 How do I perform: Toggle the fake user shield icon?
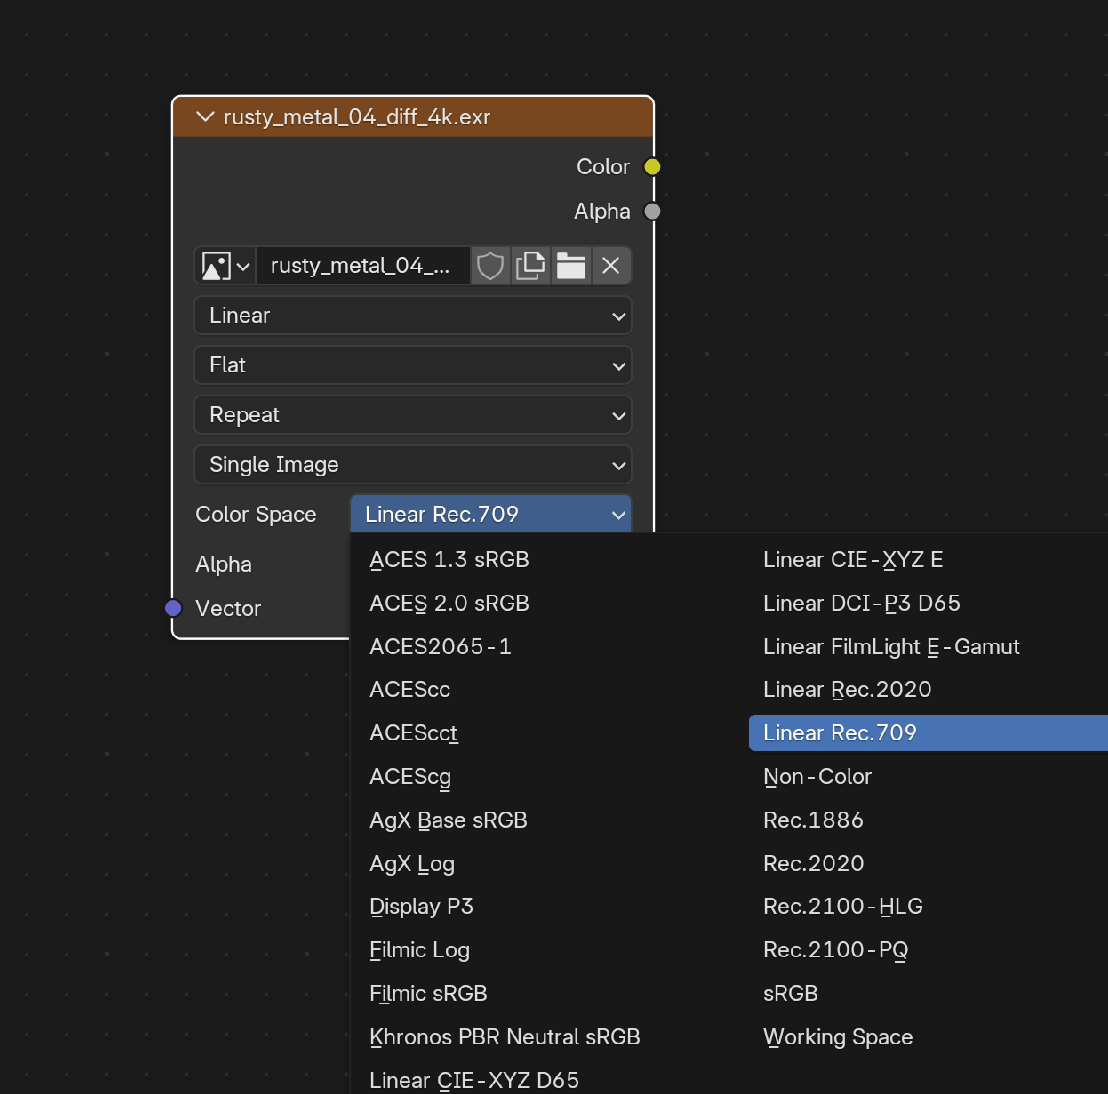490,266
